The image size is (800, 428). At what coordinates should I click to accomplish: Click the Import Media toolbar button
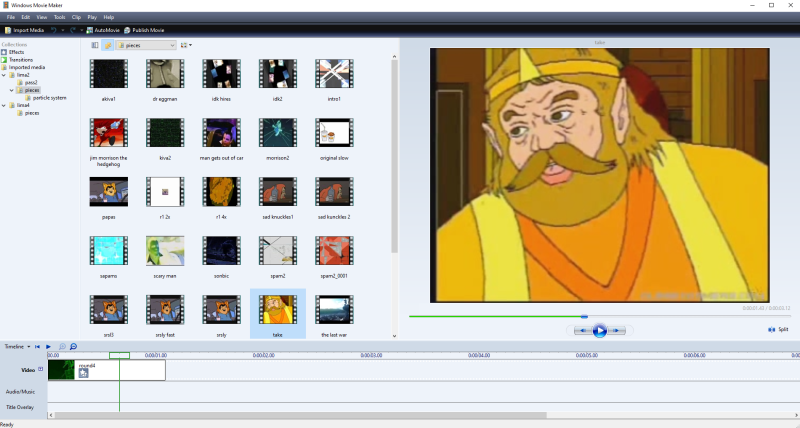24,30
